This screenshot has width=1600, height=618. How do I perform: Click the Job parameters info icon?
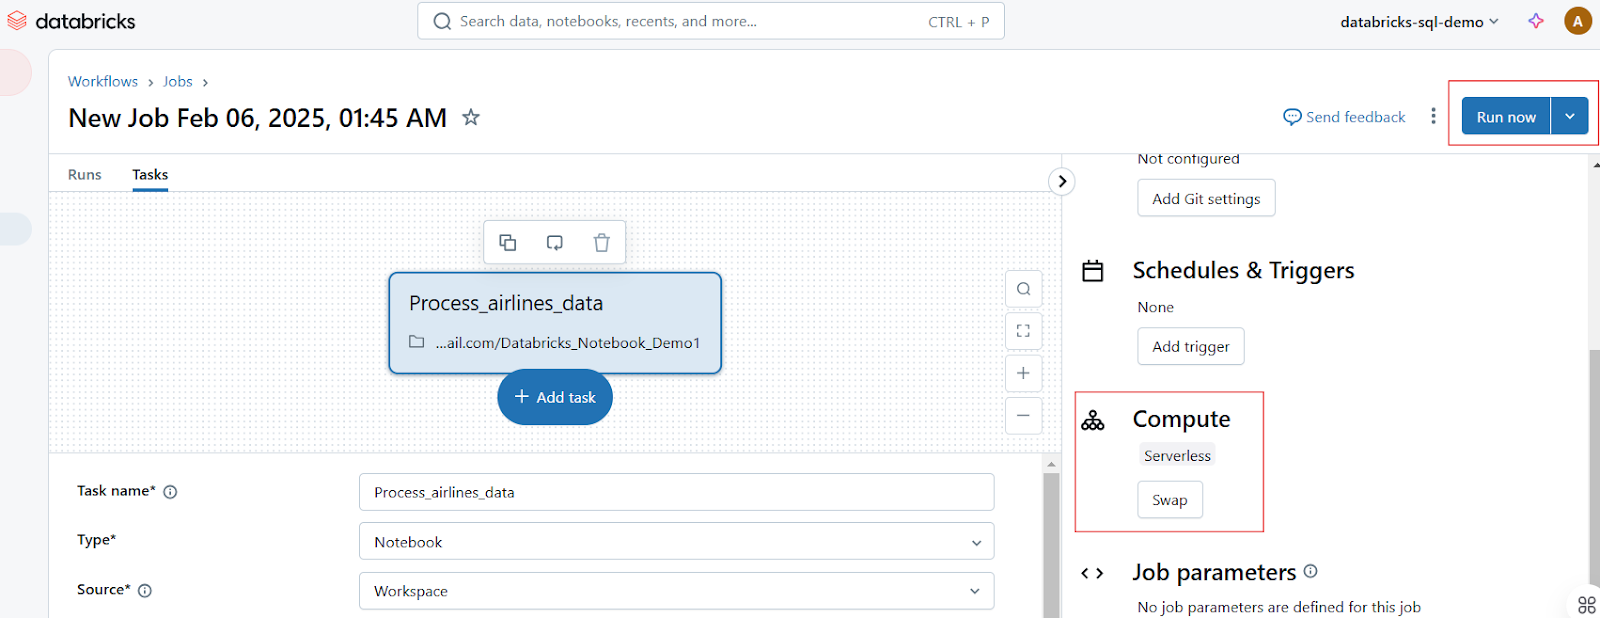click(1310, 571)
